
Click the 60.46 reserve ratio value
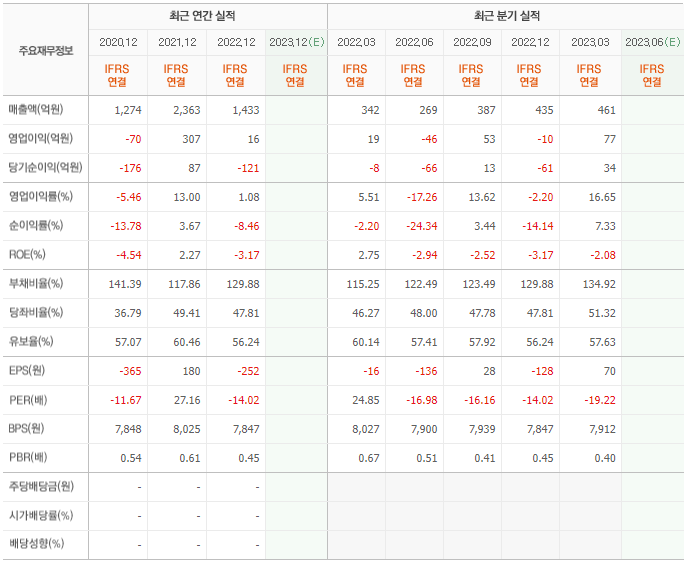coord(187,342)
